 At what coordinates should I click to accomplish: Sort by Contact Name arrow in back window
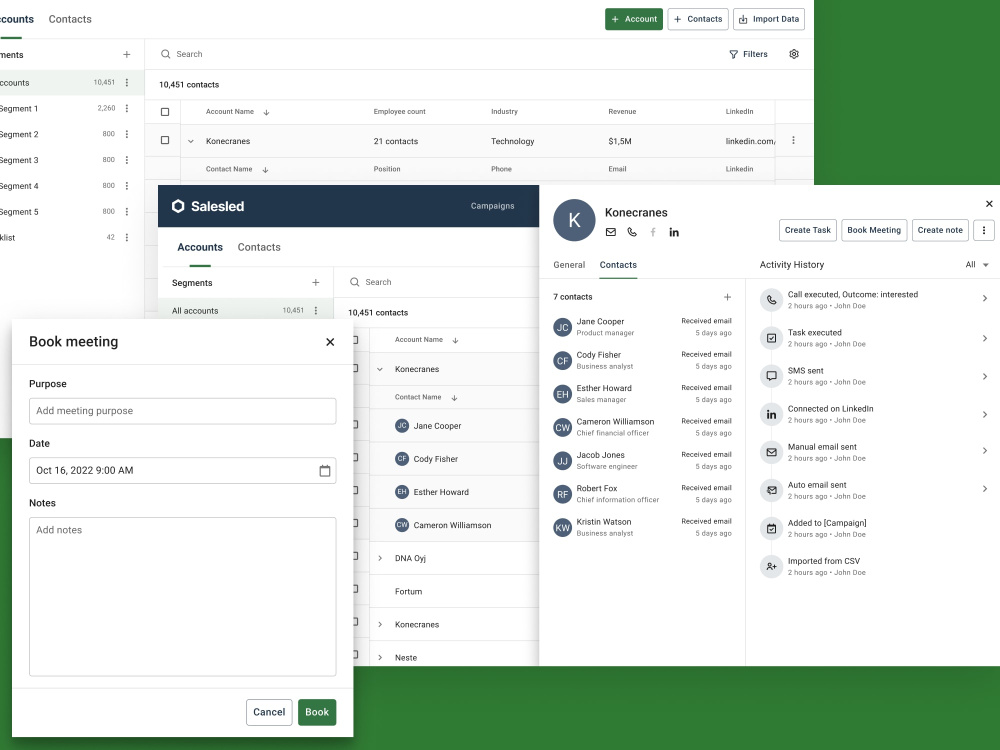click(x=265, y=170)
